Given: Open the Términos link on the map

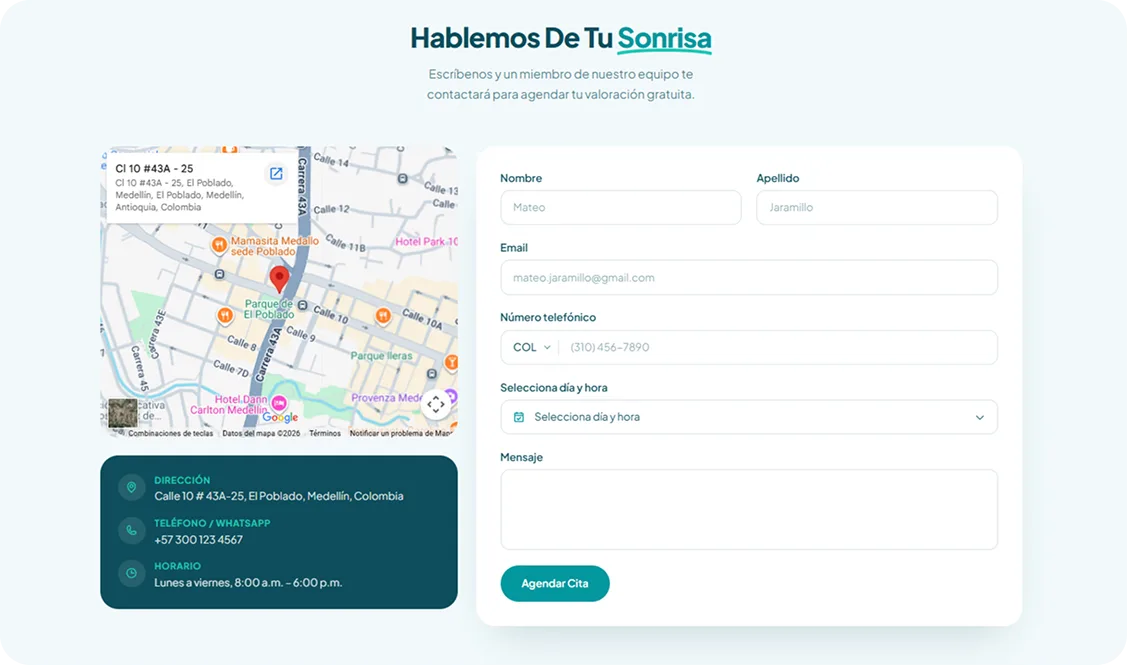Looking at the screenshot, I should (325, 434).
